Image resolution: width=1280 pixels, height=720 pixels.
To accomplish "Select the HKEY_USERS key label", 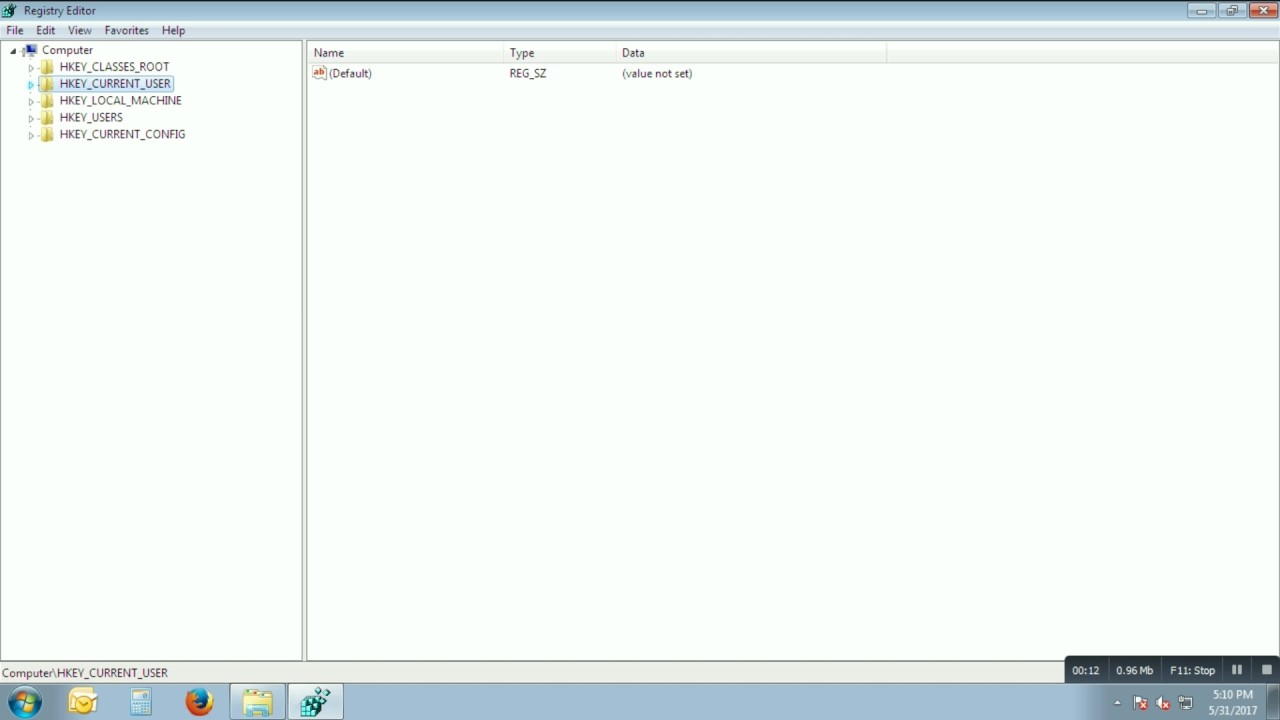I will tap(91, 118).
